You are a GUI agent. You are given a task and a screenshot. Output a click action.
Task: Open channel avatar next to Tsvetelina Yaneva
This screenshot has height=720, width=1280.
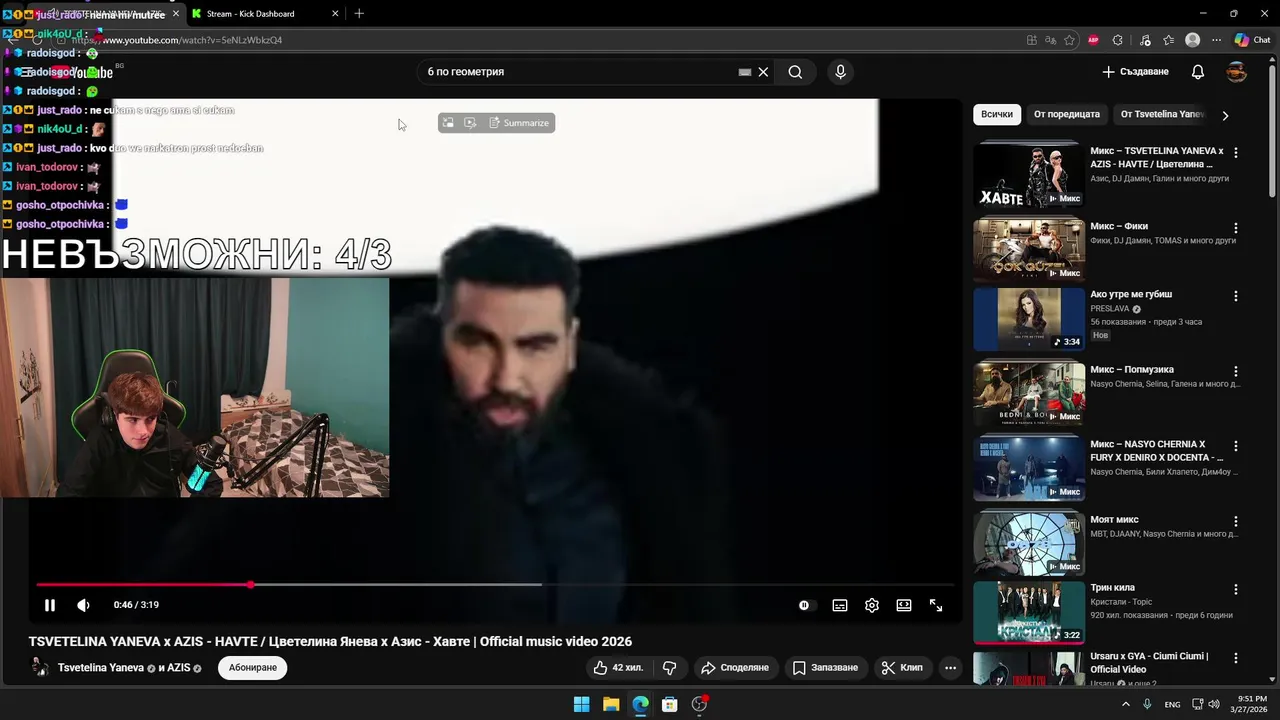tap(40, 667)
